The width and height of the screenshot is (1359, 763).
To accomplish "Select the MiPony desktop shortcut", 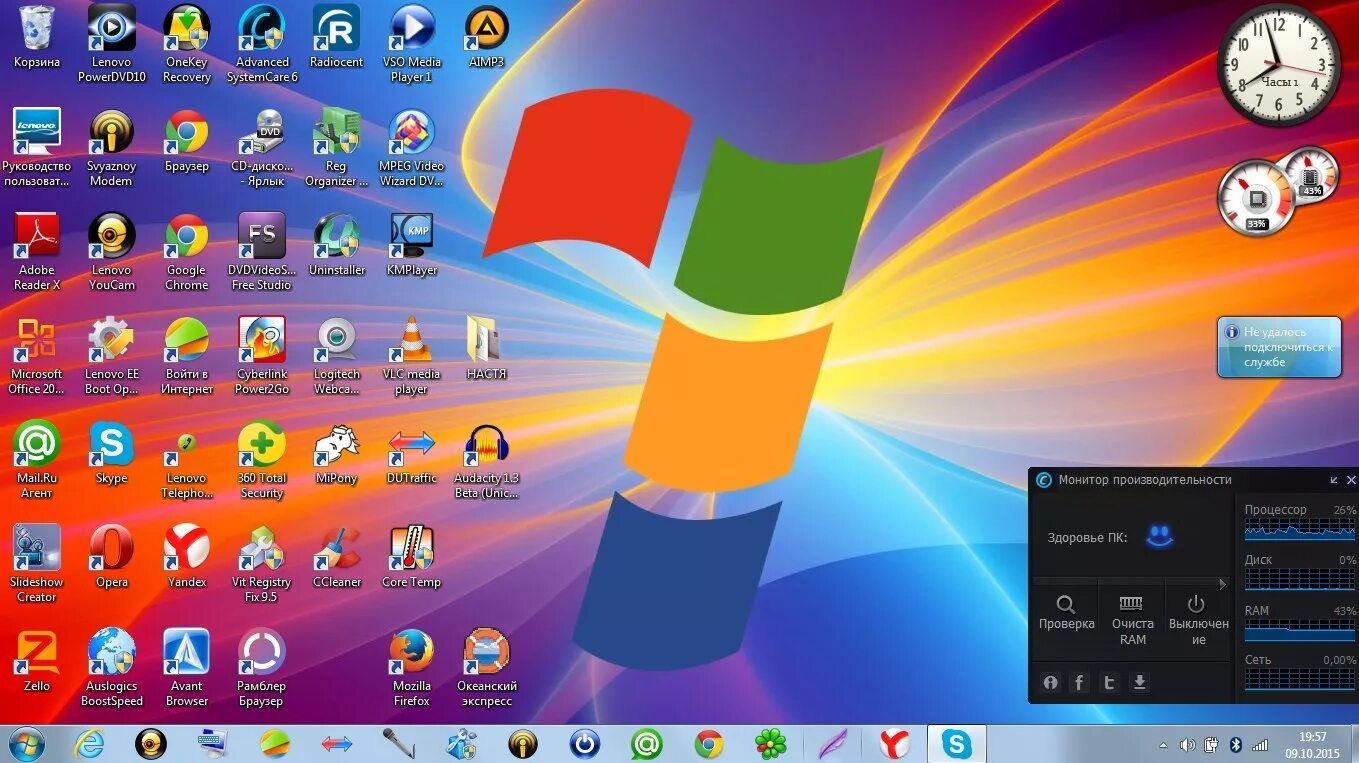I will click(x=336, y=453).
